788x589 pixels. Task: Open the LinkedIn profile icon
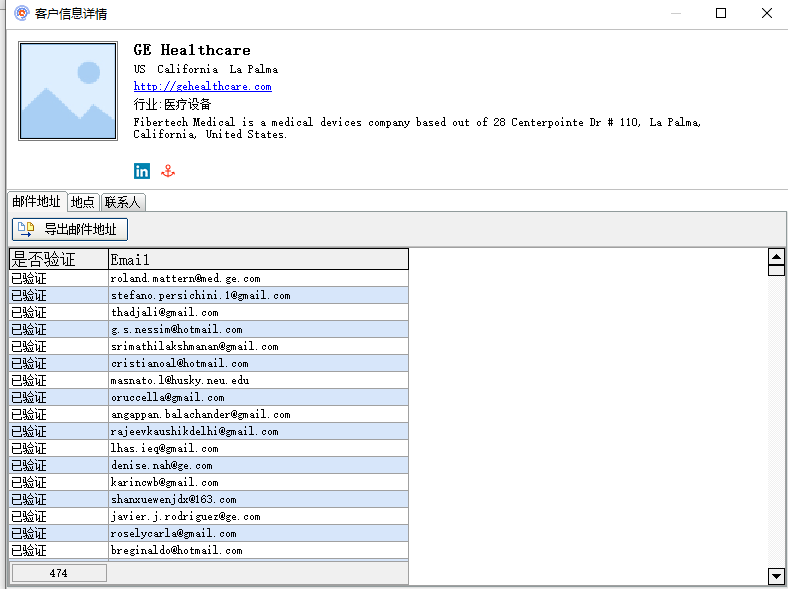click(x=142, y=171)
